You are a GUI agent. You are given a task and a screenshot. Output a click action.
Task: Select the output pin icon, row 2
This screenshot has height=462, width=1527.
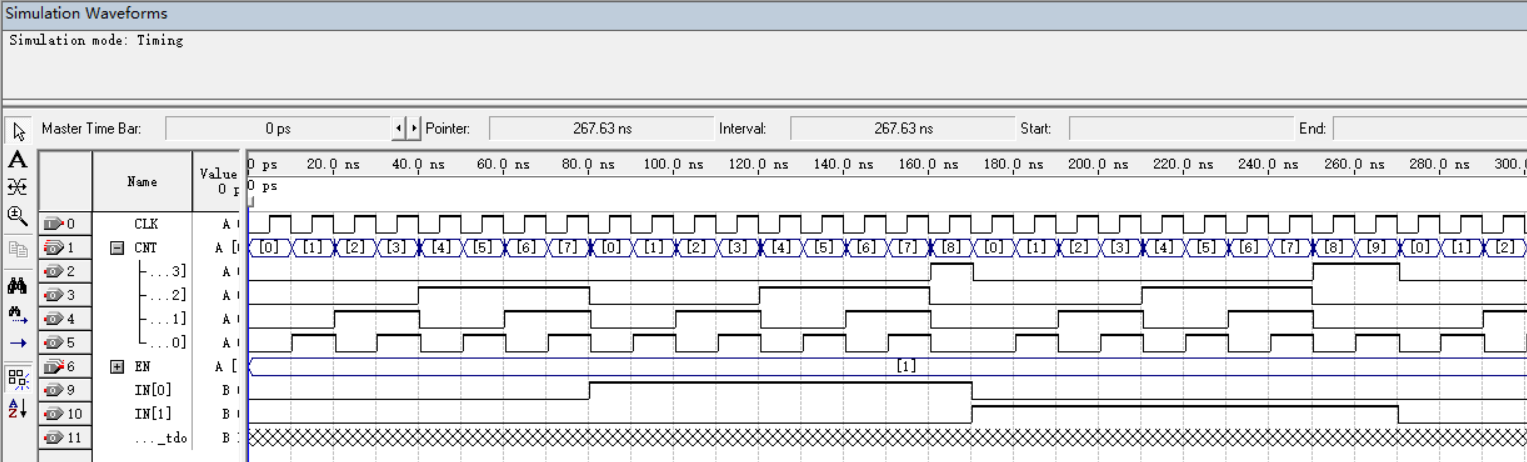pos(54,271)
